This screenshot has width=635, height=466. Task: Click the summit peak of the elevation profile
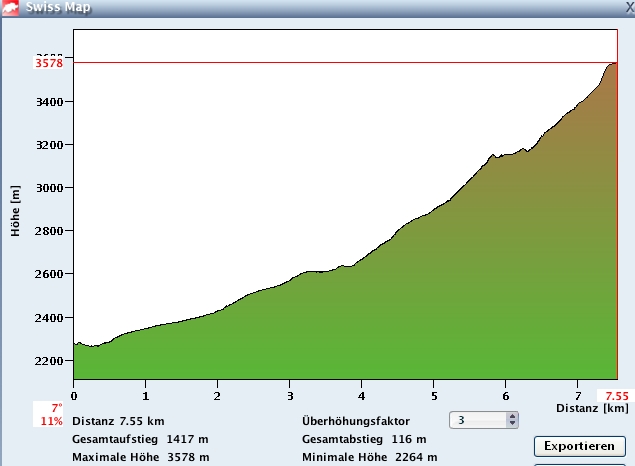pyautogui.click(x=613, y=64)
